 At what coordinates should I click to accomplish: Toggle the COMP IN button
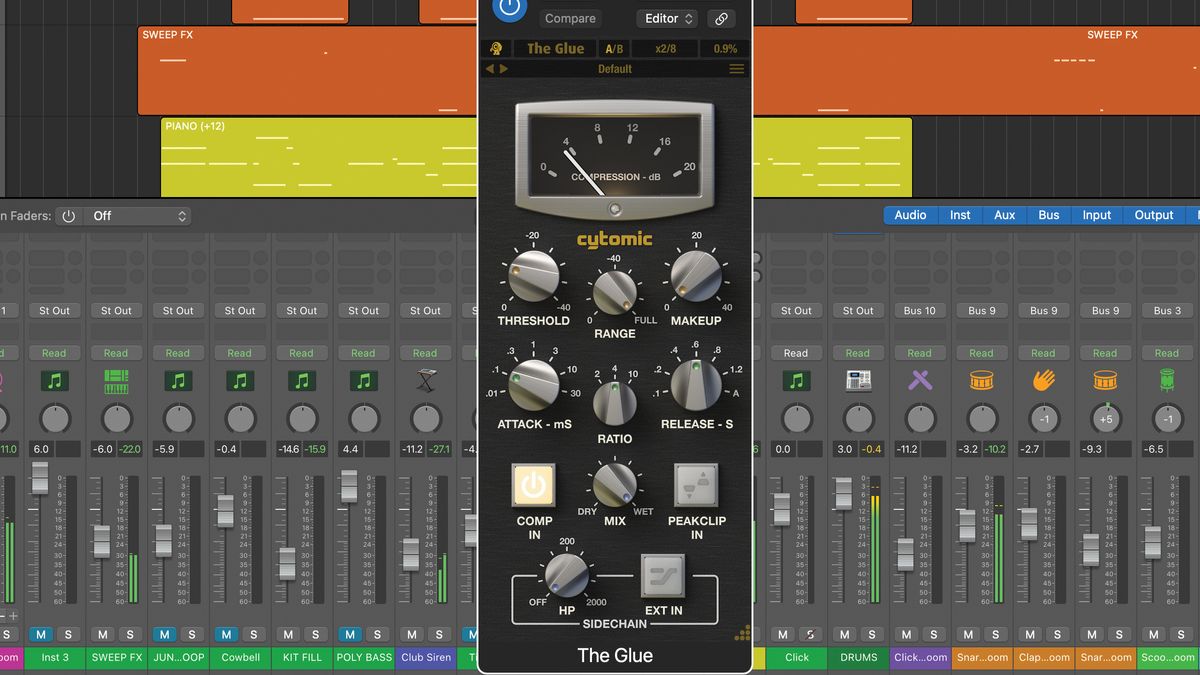click(534, 486)
